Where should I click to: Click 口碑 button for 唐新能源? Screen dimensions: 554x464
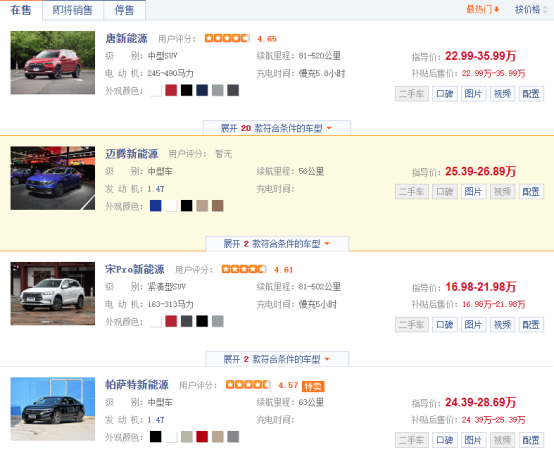click(445, 94)
